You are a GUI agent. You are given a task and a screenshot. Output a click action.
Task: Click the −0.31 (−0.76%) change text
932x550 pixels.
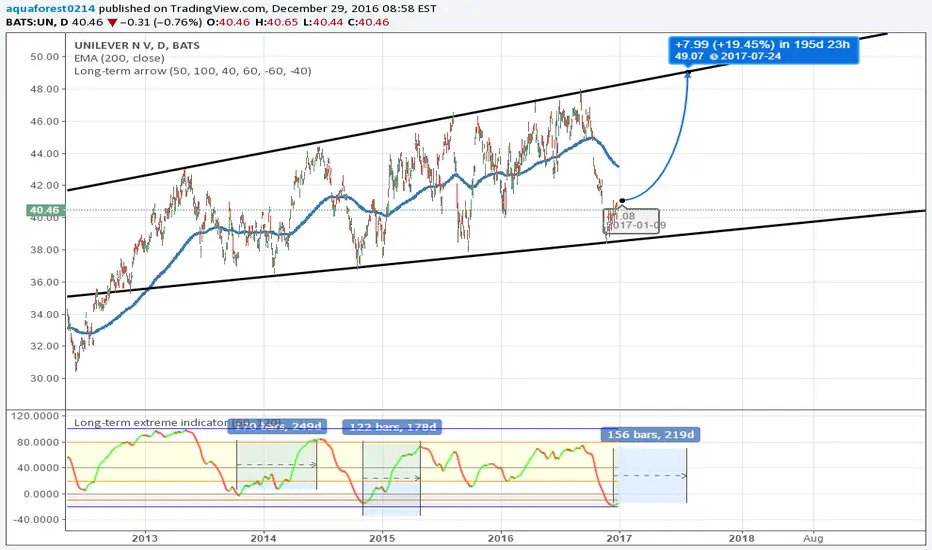pyautogui.click(x=162, y=23)
